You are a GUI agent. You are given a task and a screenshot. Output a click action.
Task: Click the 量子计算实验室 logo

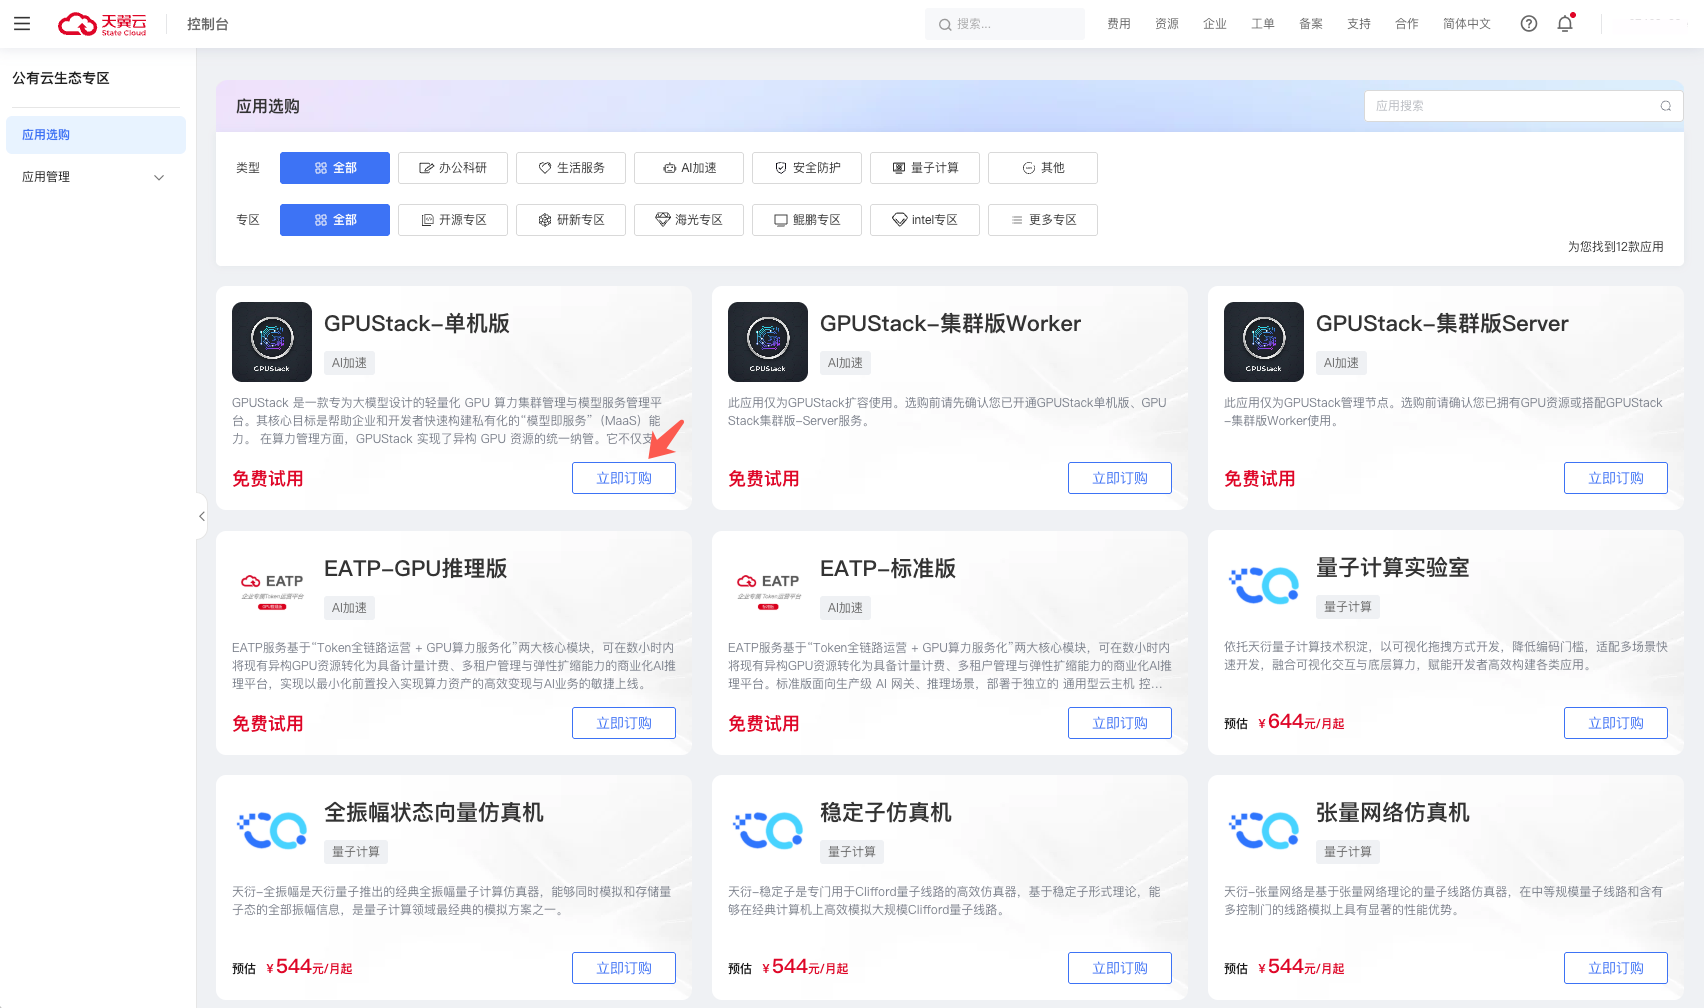pyautogui.click(x=1264, y=586)
